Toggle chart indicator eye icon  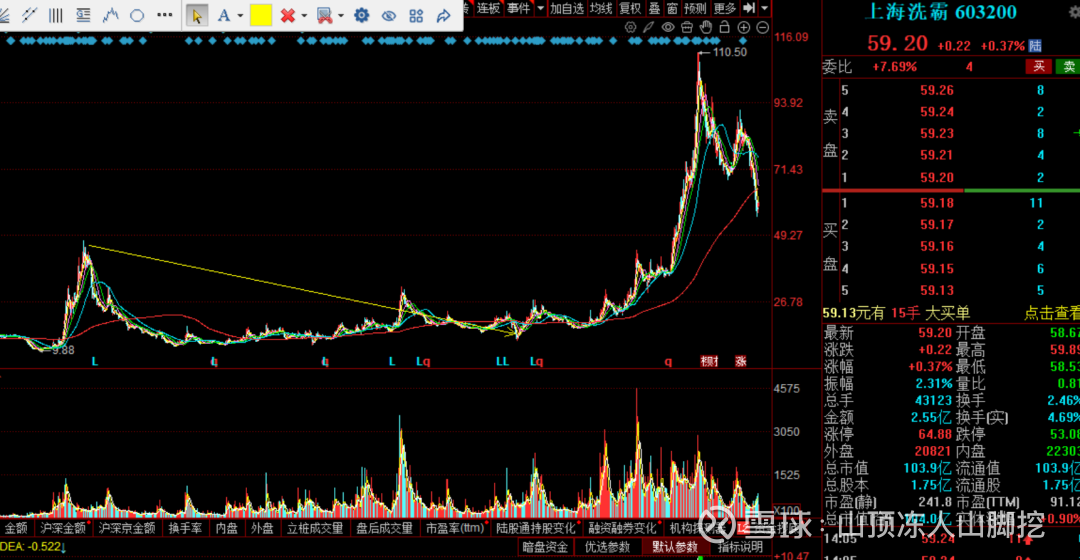pos(668,28)
